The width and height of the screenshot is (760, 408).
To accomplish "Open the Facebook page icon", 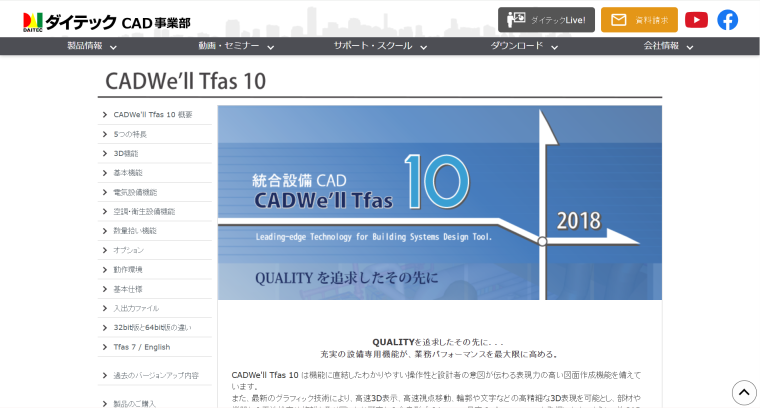I will tap(727, 20).
